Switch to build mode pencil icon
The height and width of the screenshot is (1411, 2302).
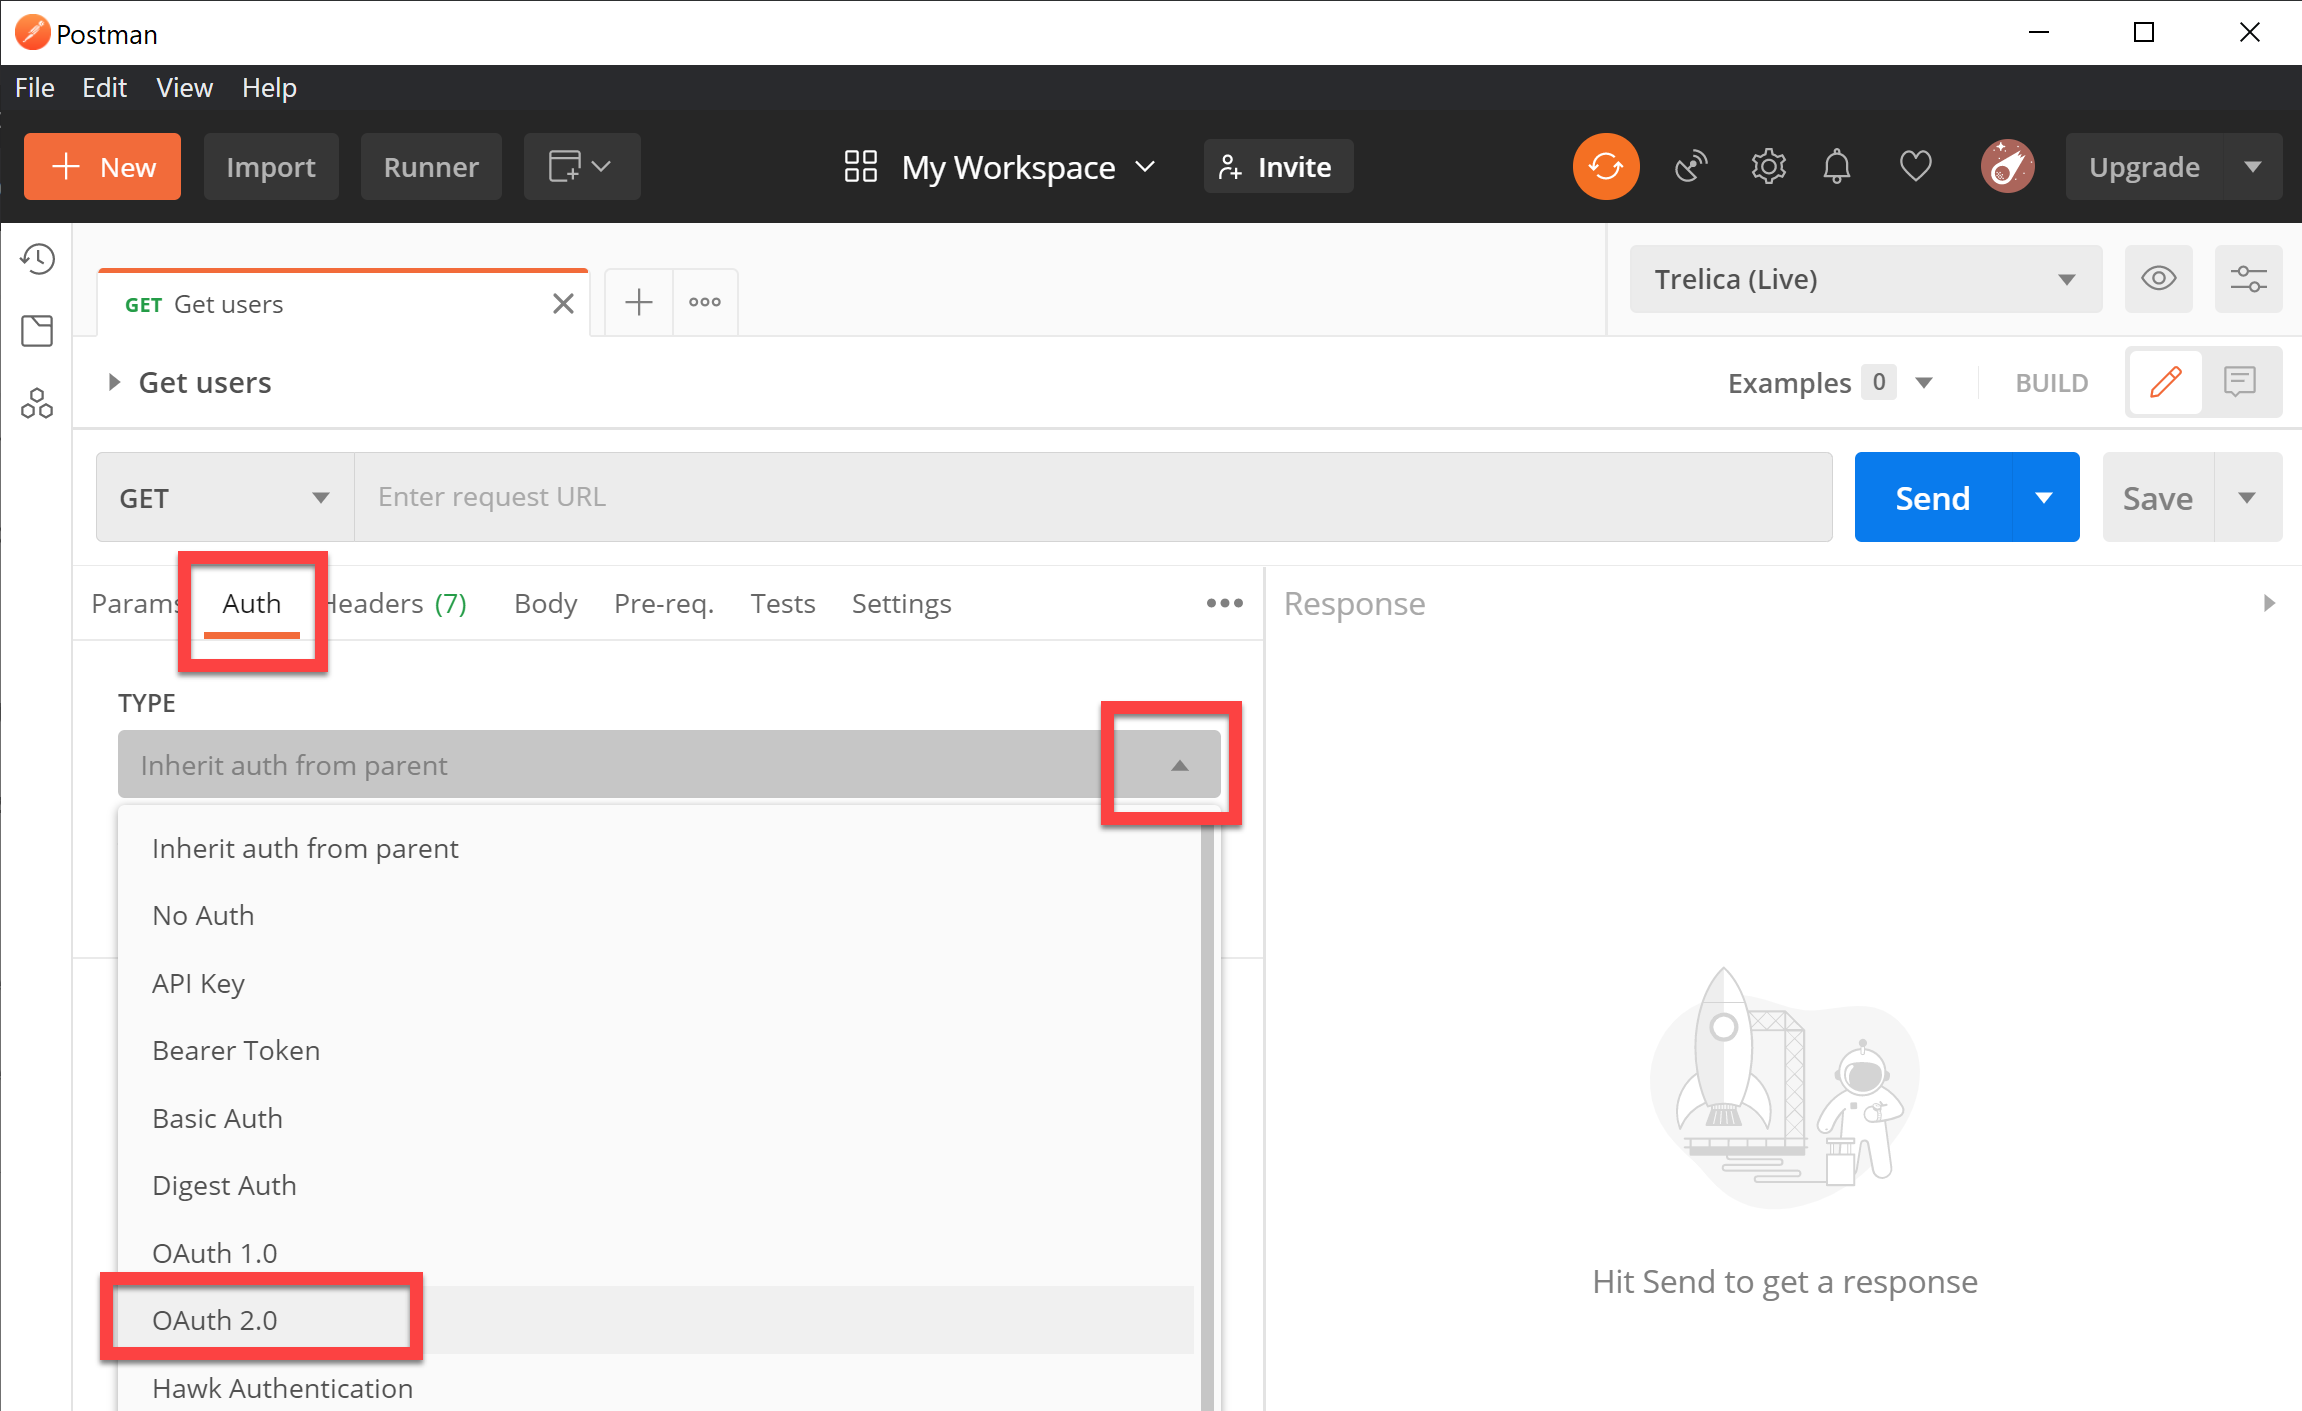point(2165,381)
